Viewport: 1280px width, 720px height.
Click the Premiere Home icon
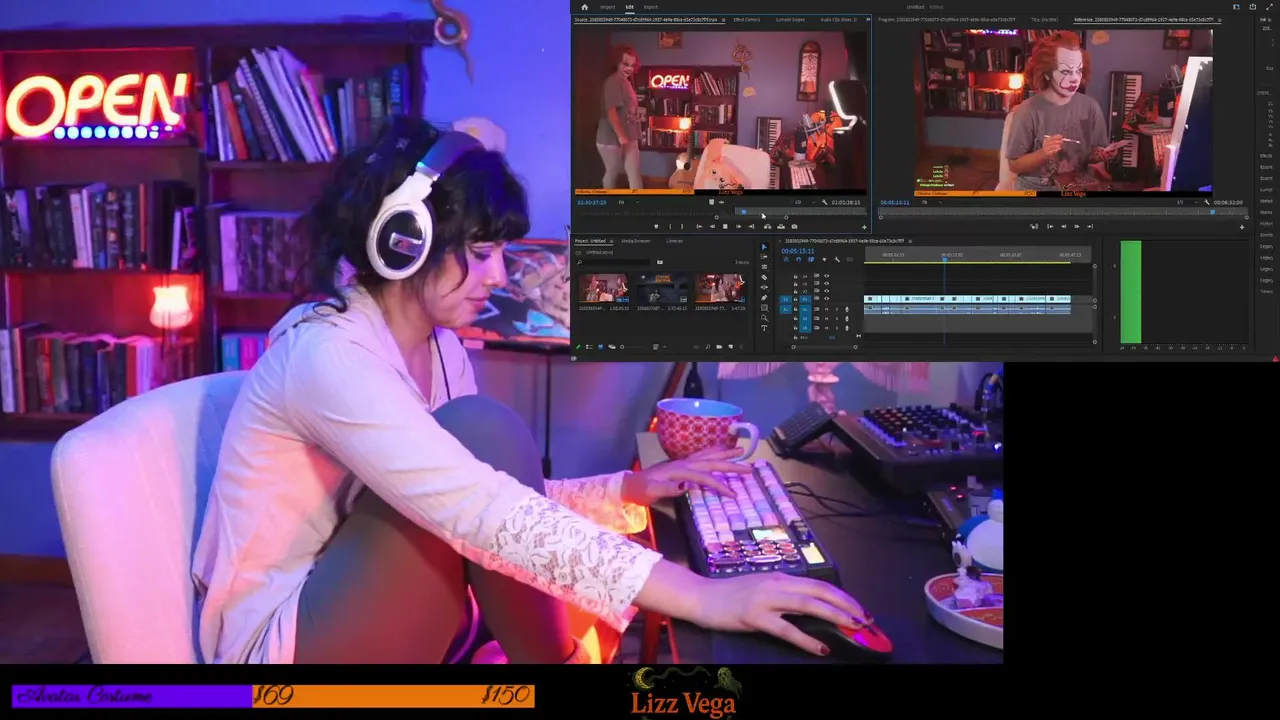(585, 7)
